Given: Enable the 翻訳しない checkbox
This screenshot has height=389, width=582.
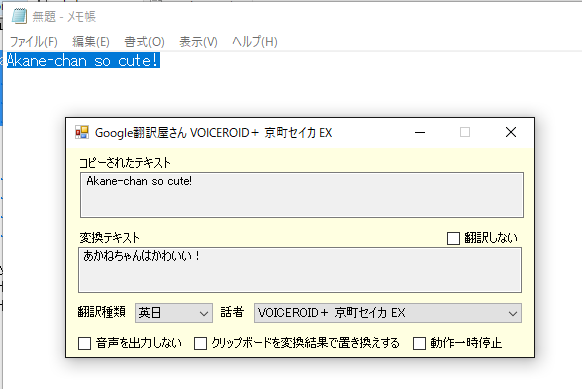Looking at the screenshot, I should (453, 238).
